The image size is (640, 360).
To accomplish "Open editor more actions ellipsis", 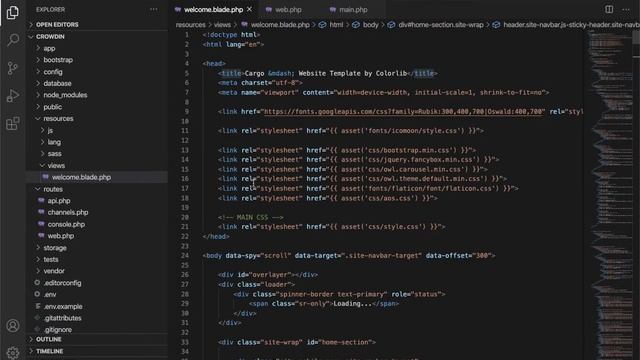I will [x=626, y=9].
